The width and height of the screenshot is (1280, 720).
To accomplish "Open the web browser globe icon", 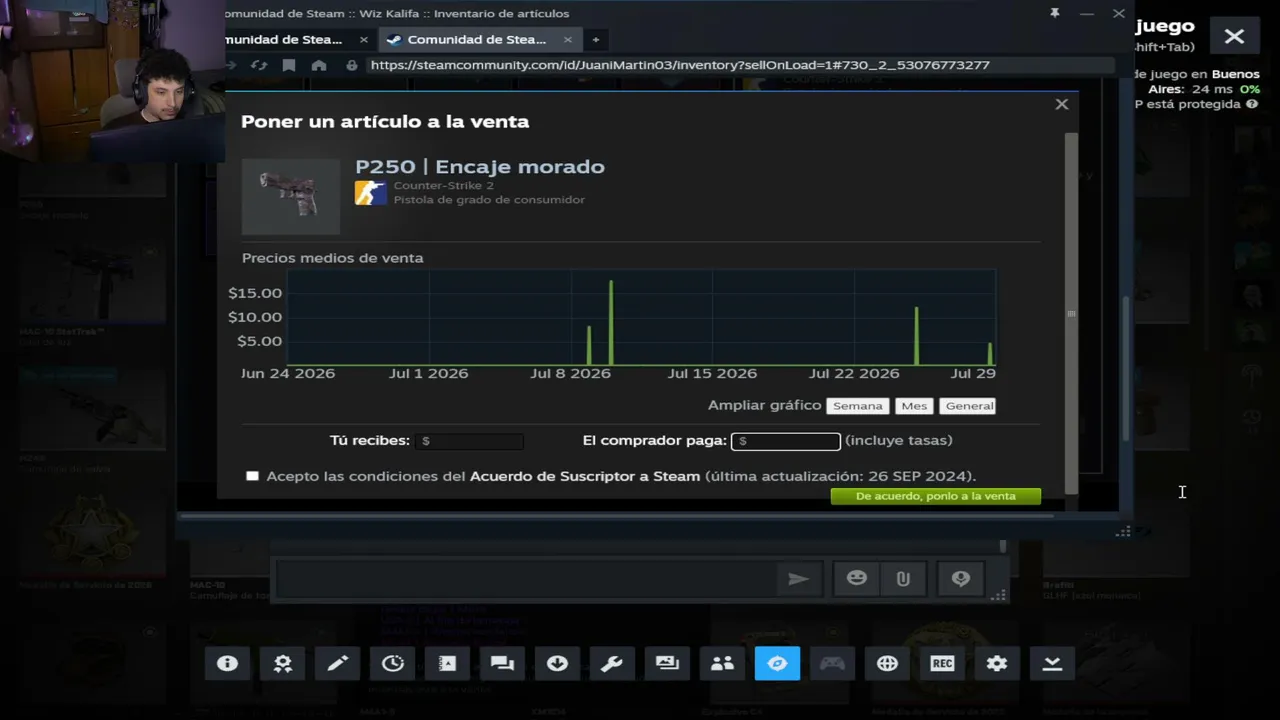I will pos(887,663).
